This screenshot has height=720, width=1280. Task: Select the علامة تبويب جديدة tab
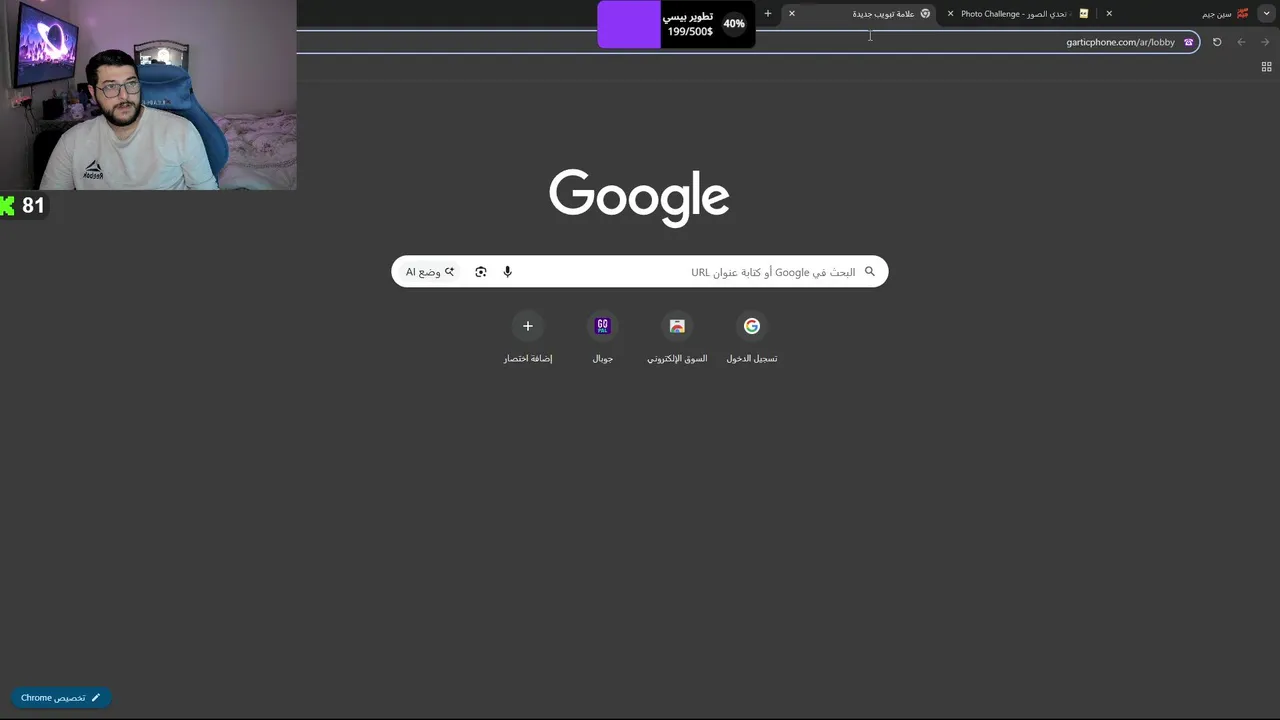(860, 14)
